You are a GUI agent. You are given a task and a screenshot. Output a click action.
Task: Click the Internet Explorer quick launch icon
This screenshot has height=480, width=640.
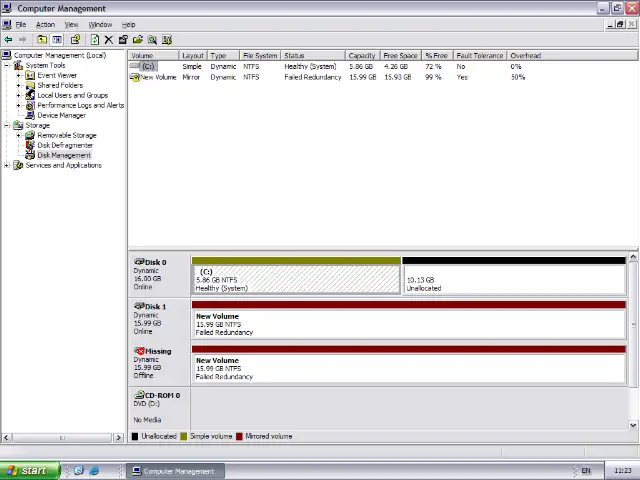pos(94,471)
